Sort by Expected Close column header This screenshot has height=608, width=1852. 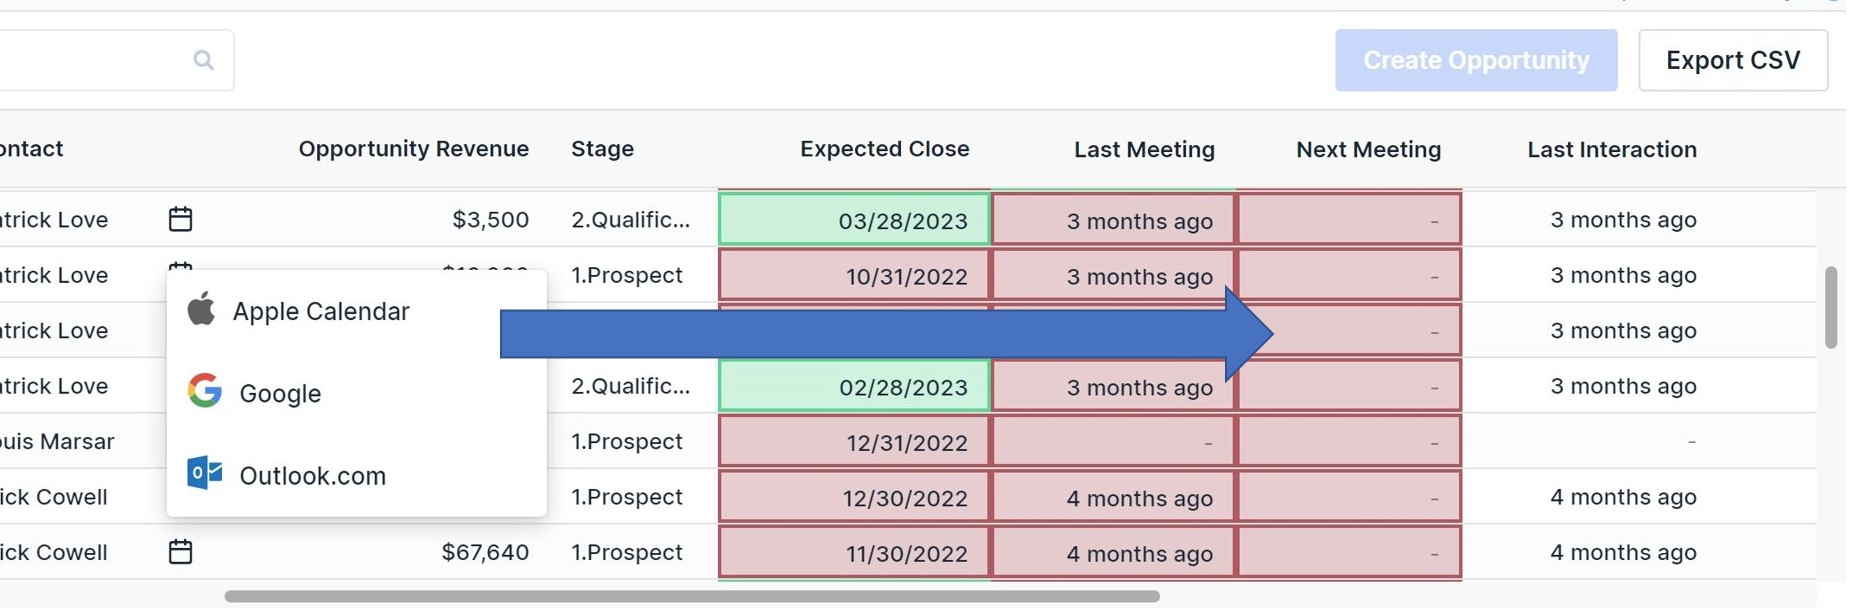(884, 149)
